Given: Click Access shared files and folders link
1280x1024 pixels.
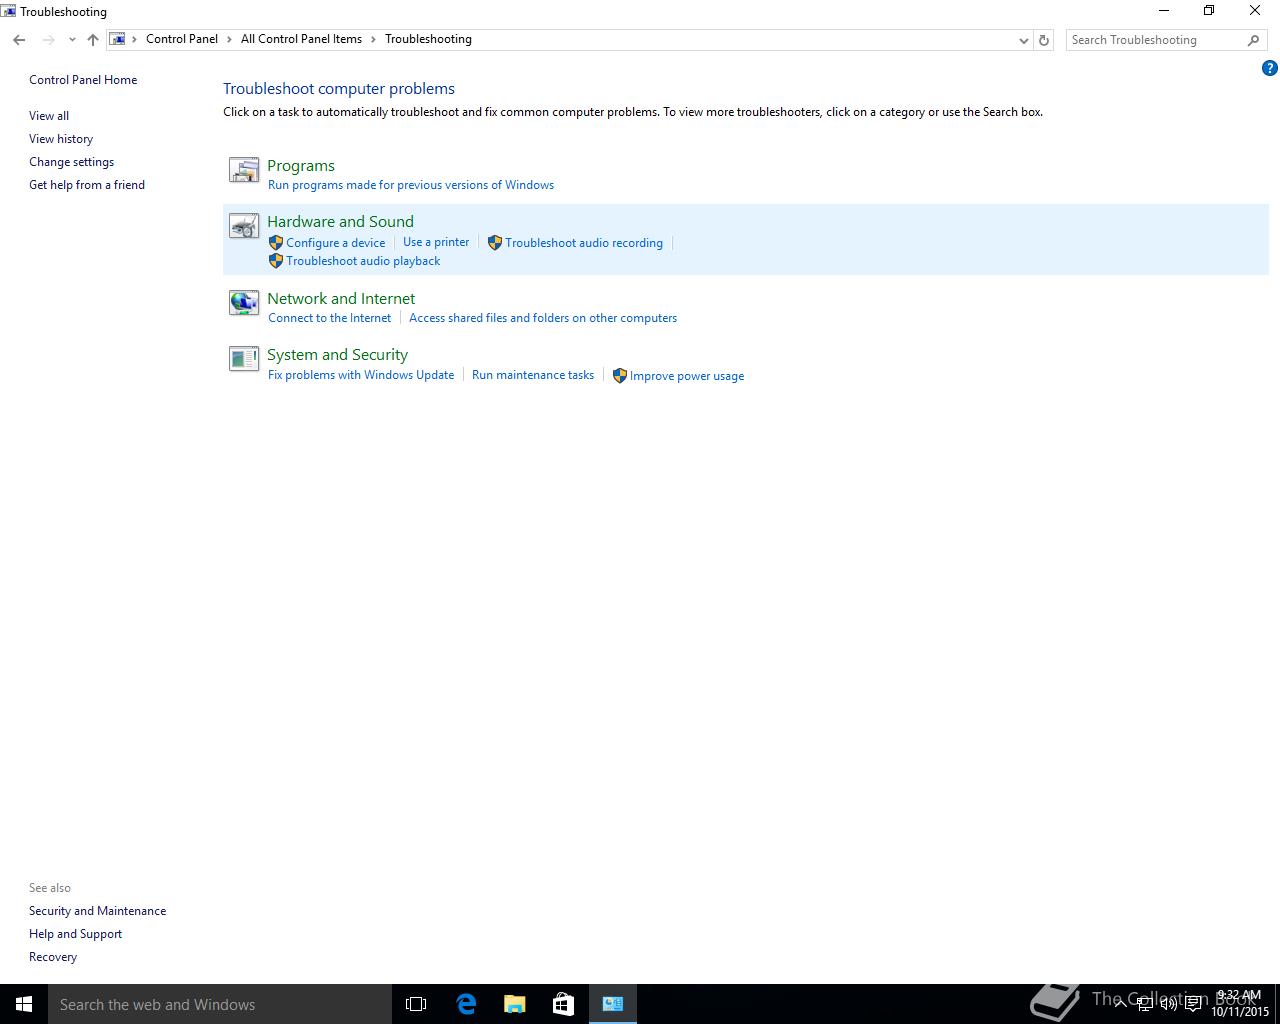Looking at the screenshot, I should coord(543,318).
